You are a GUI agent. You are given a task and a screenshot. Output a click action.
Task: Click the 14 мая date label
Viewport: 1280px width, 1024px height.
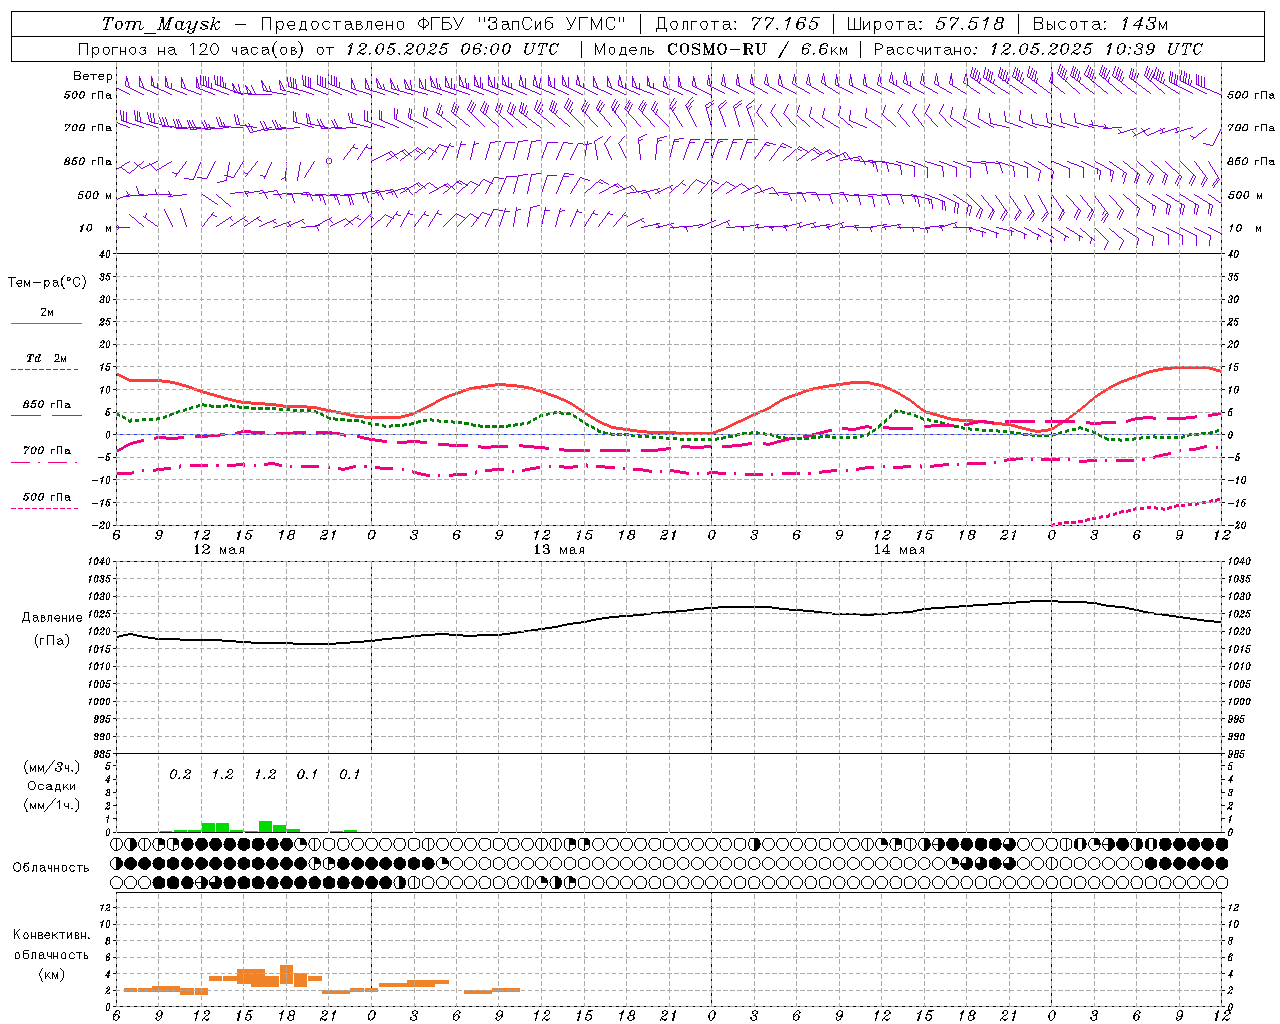pyautogui.click(x=899, y=550)
